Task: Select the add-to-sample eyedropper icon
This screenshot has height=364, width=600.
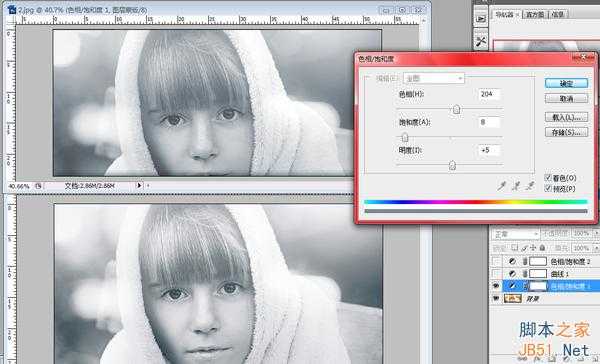Action: pos(516,186)
